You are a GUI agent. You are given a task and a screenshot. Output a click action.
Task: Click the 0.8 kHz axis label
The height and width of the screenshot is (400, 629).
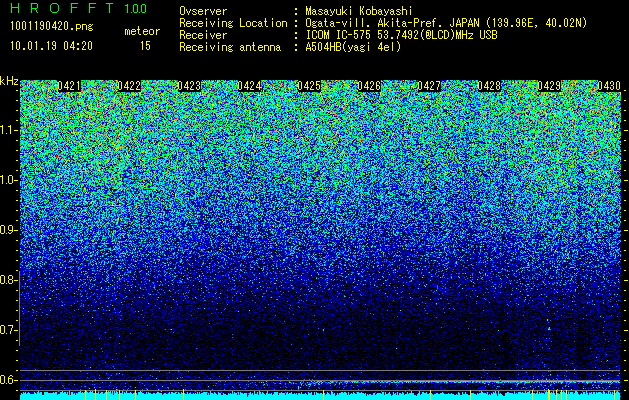(8, 280)
